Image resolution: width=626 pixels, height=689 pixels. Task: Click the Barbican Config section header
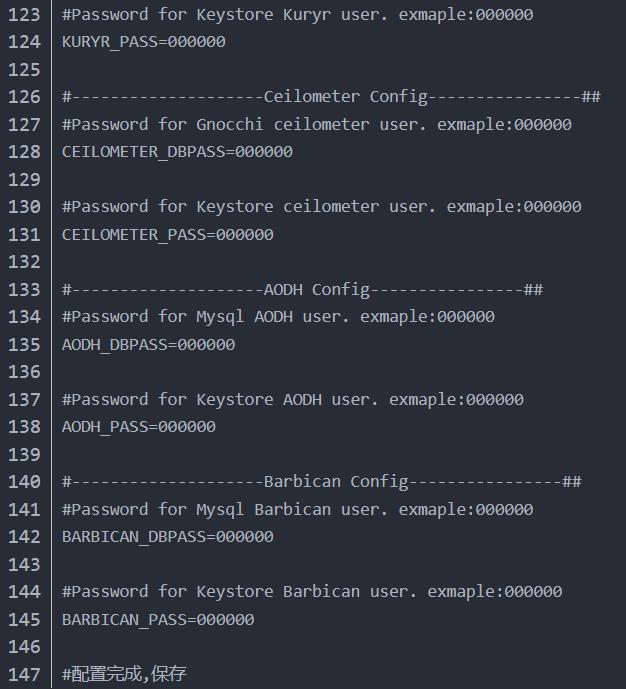[321, 482]
